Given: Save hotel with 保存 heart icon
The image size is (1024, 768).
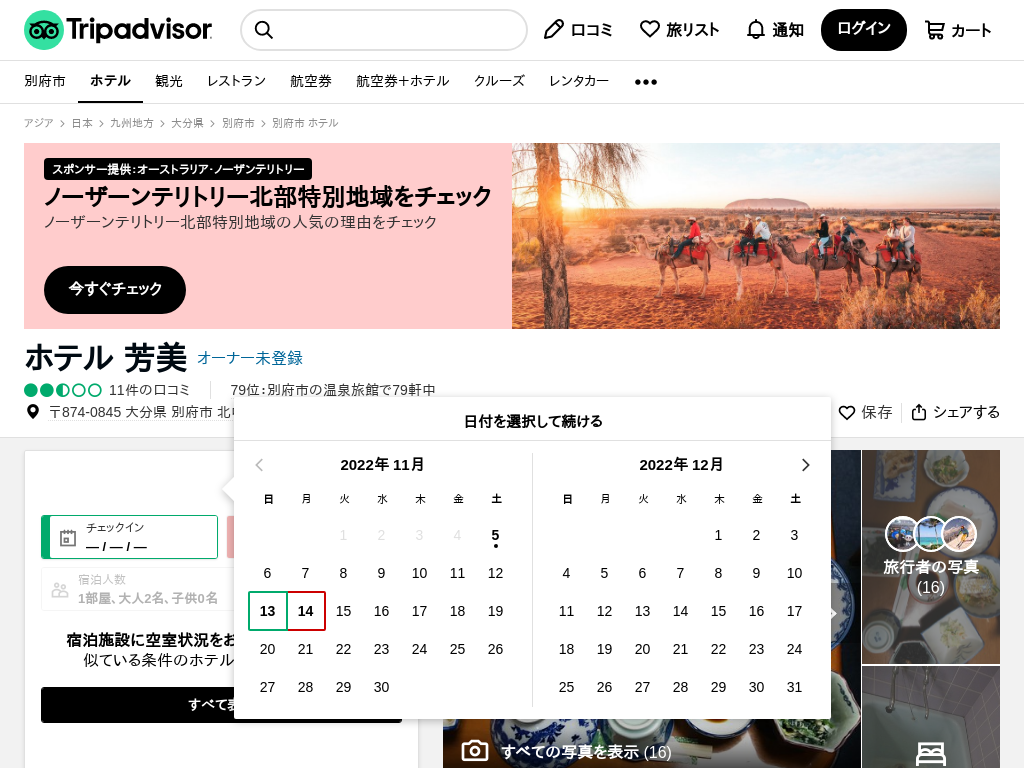Looking at the screenshot, I should (x=847, y=412).
